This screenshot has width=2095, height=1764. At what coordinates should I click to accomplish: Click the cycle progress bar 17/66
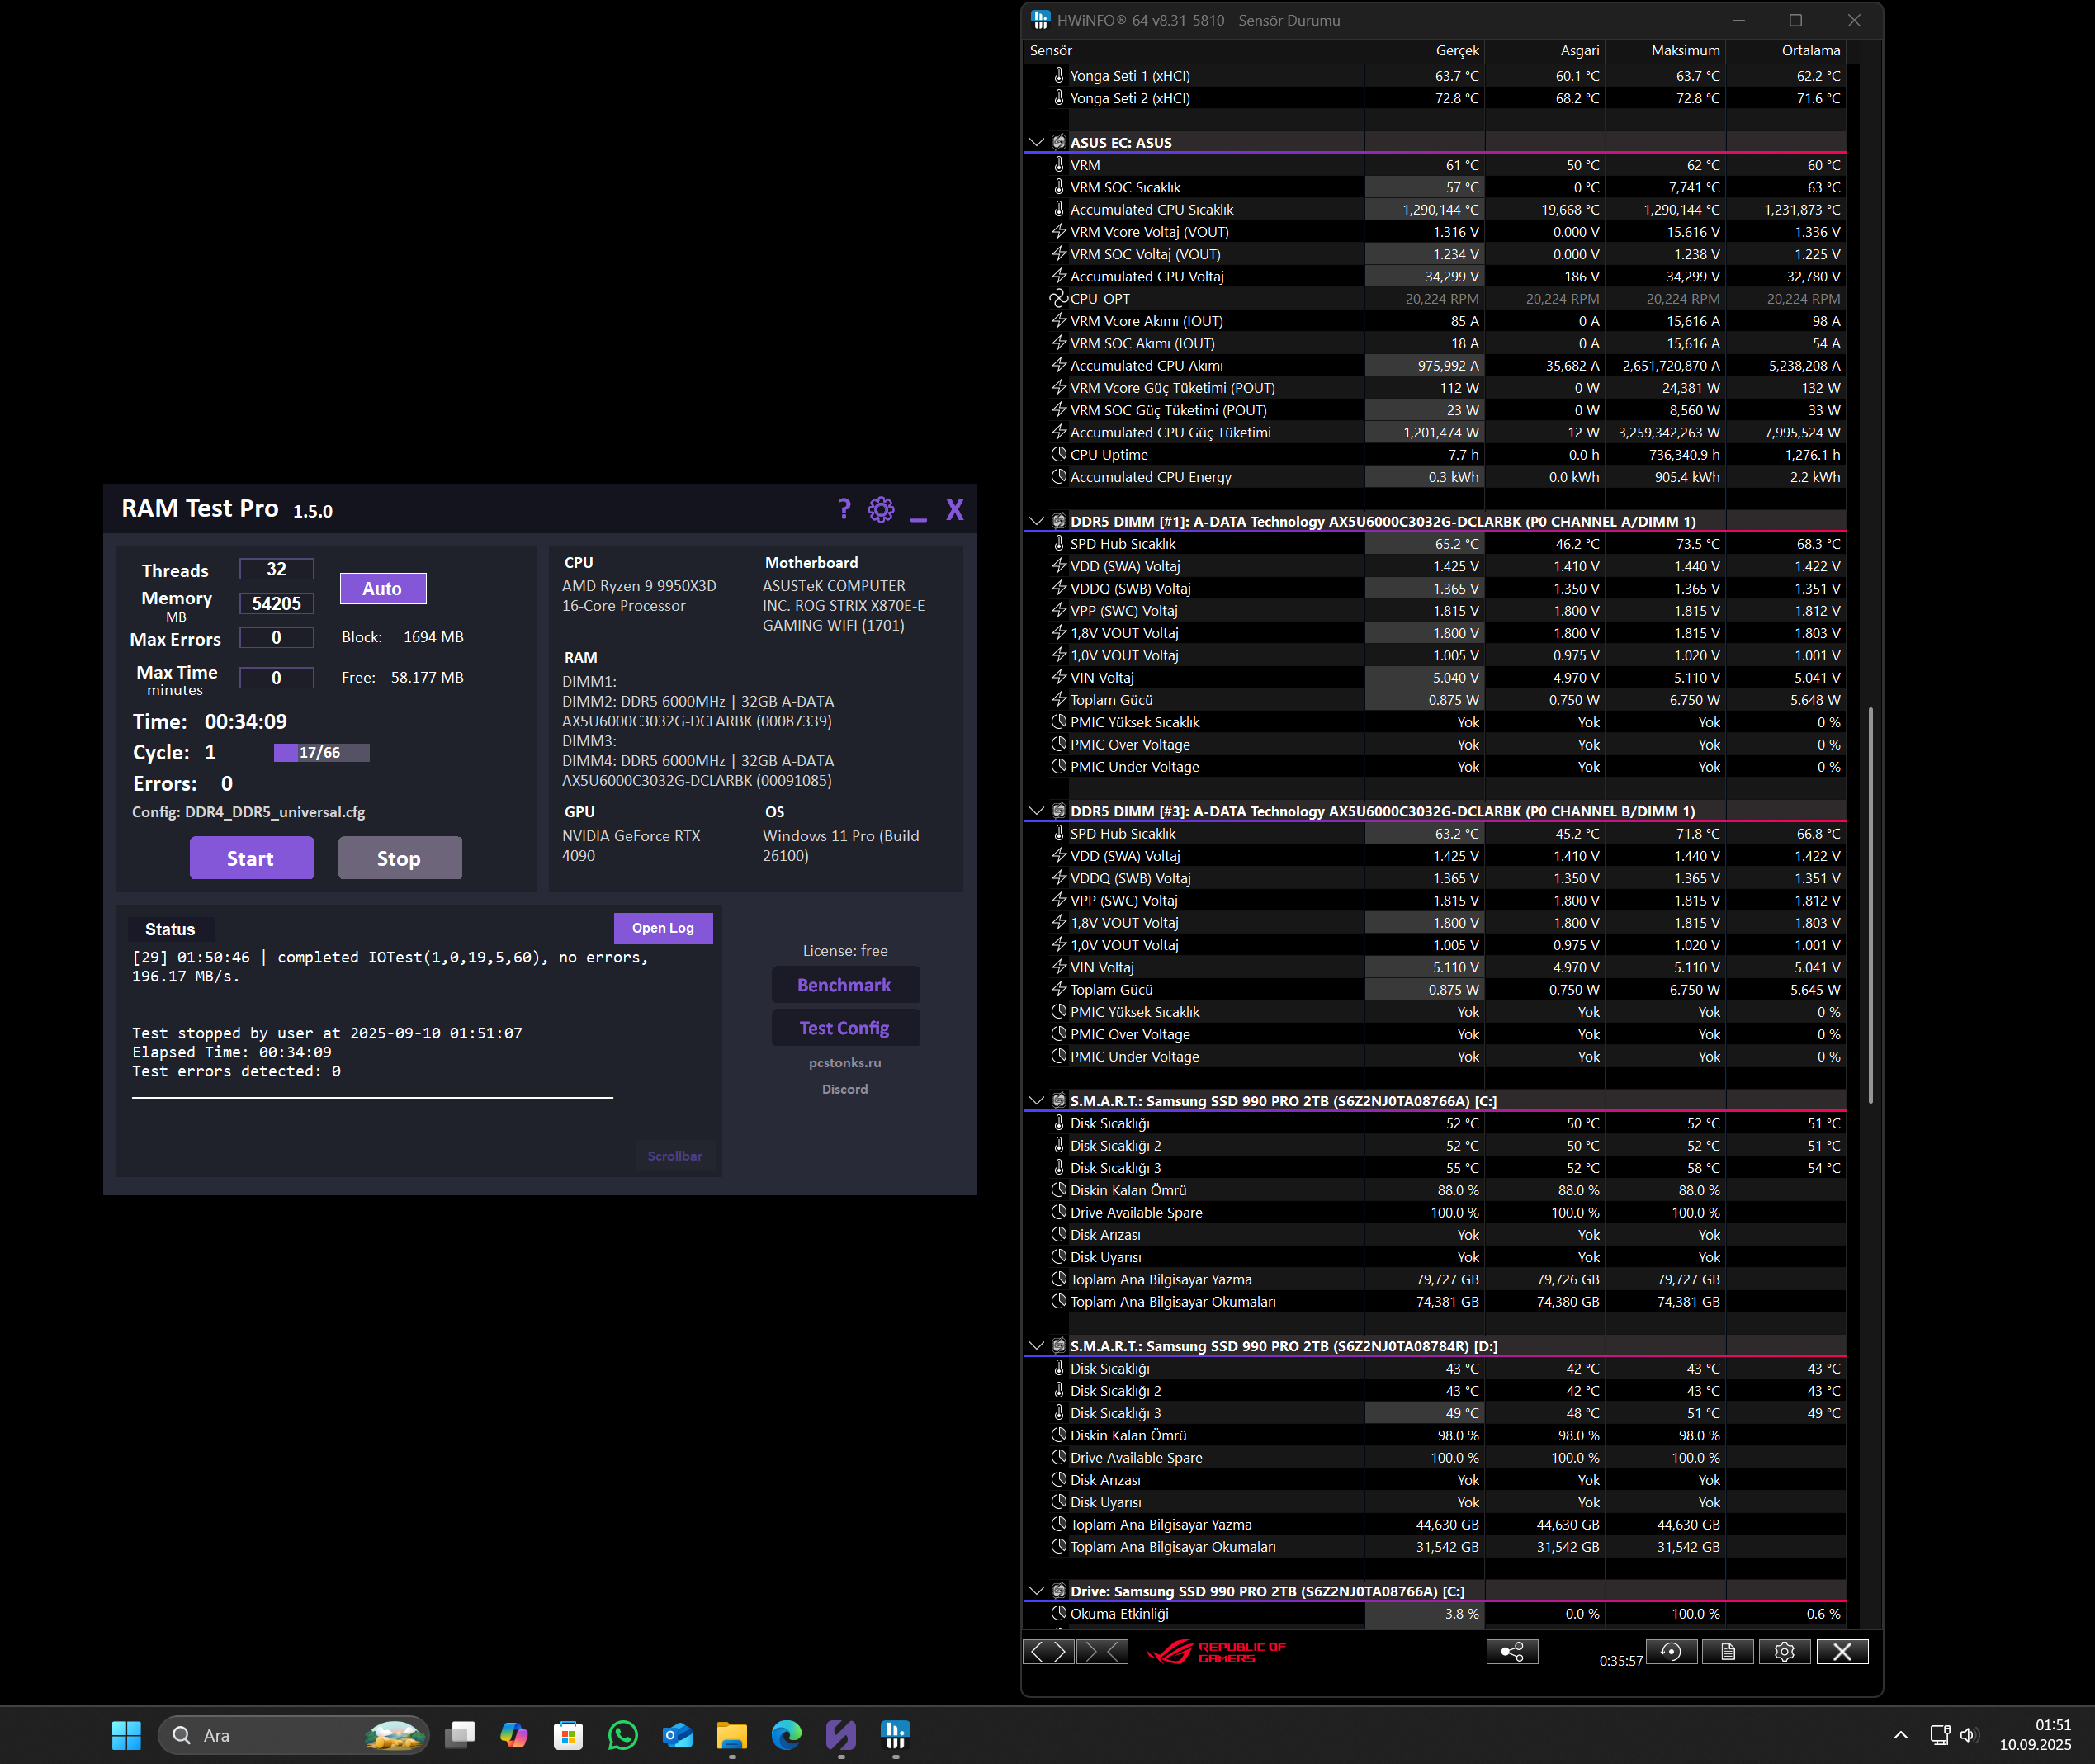tap(322, 753)
